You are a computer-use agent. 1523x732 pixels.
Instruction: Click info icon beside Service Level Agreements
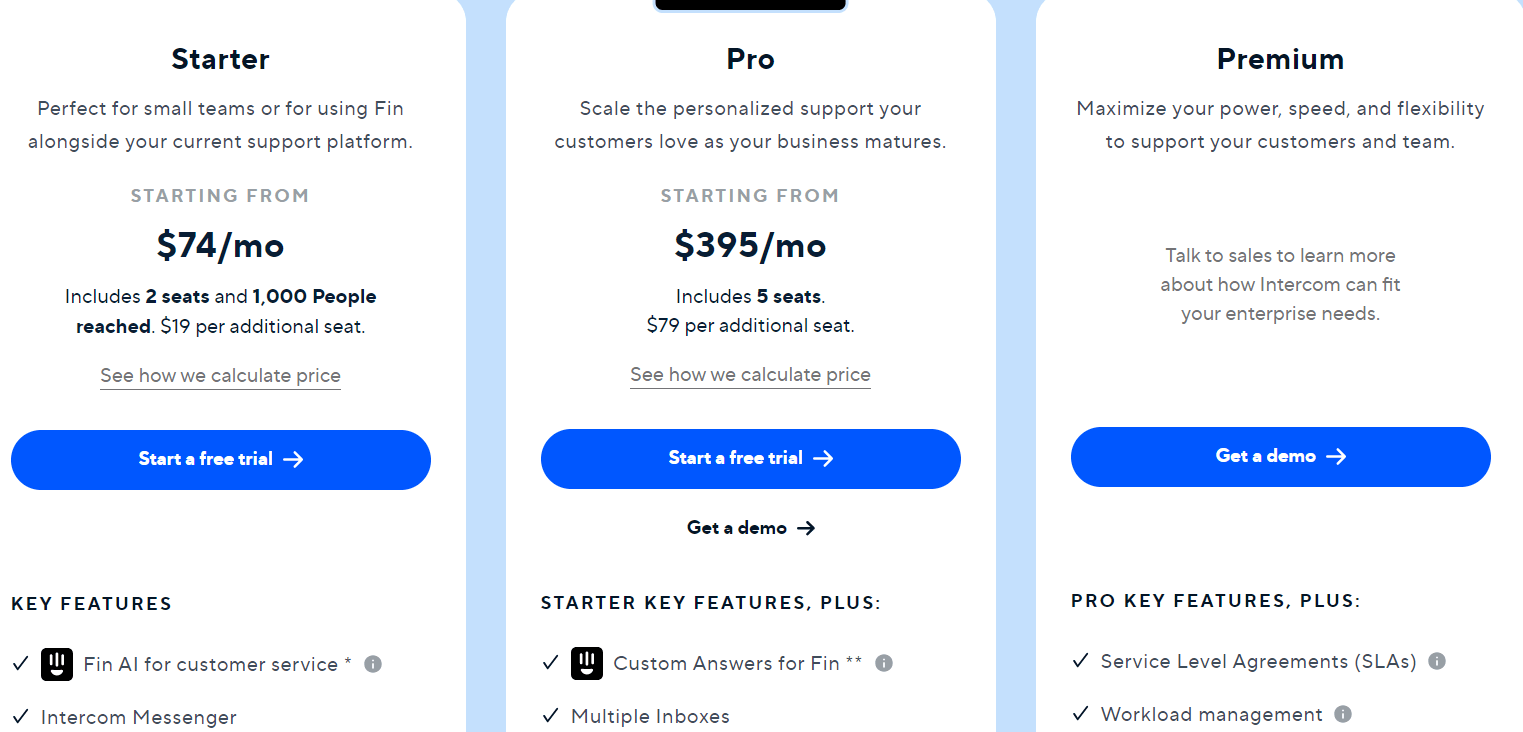(x=1437, y=661)
